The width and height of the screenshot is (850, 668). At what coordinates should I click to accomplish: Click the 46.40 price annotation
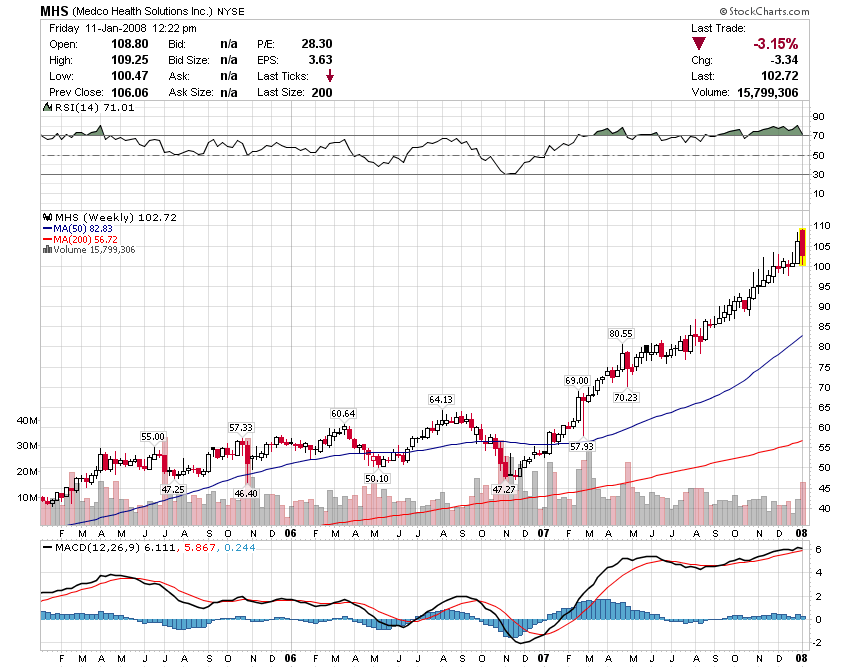click(x=246, y=493)
